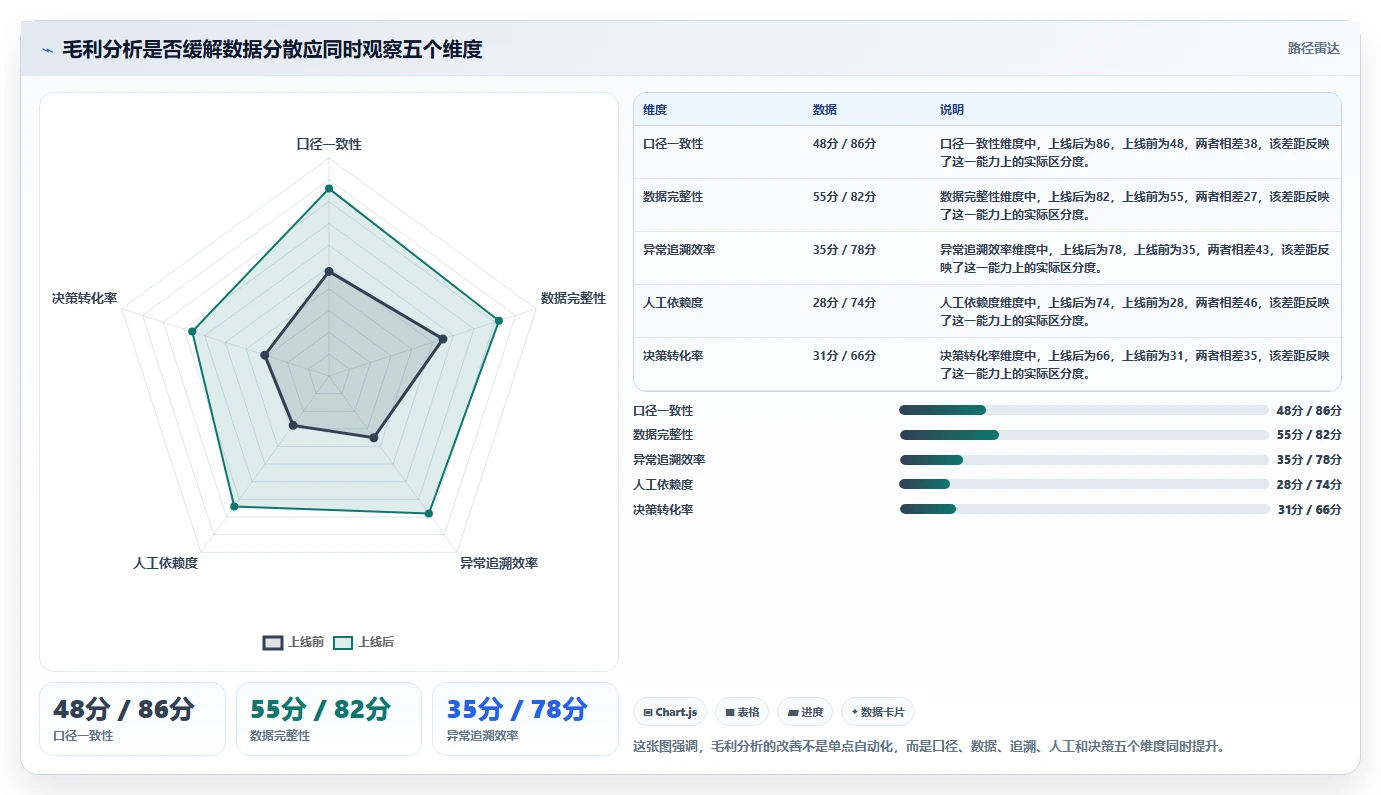Image resolution: width=1381 pixels, height=795 pixels.
Task: Click the 55分 / 82分 table cell
Action: [844, 197]
